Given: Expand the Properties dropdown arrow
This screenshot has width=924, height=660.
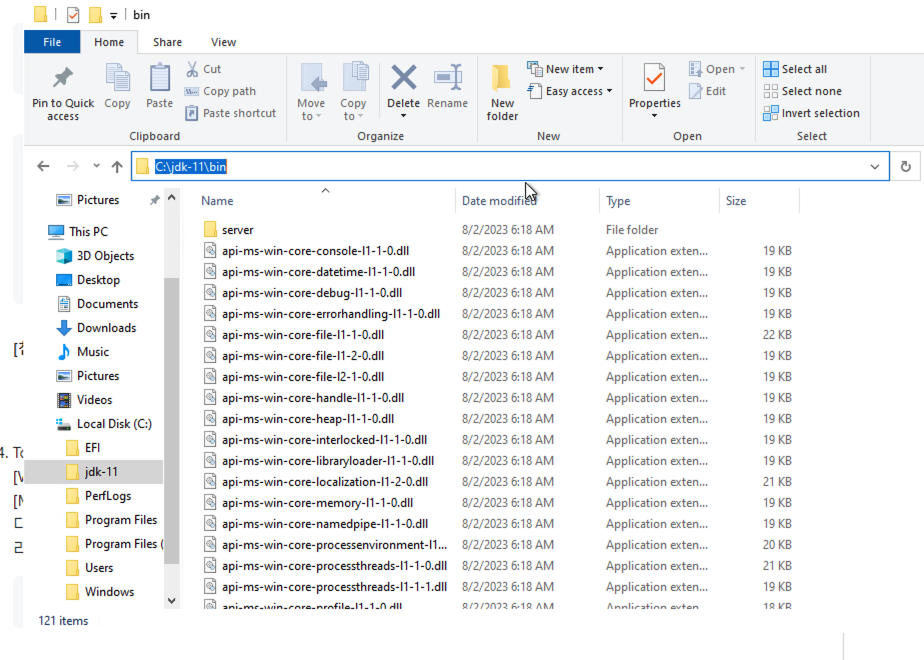Looking at the screenshot, I should [654, 116].
